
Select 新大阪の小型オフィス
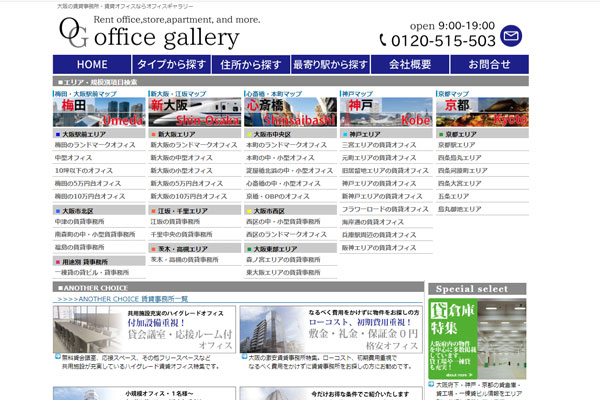[181, 170]
